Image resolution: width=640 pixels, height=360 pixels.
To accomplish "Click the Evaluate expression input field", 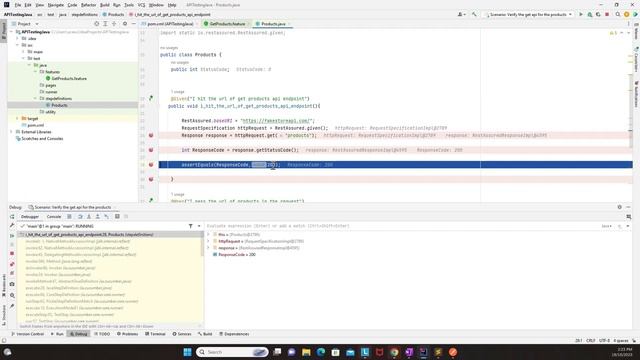I will [402, 226].
